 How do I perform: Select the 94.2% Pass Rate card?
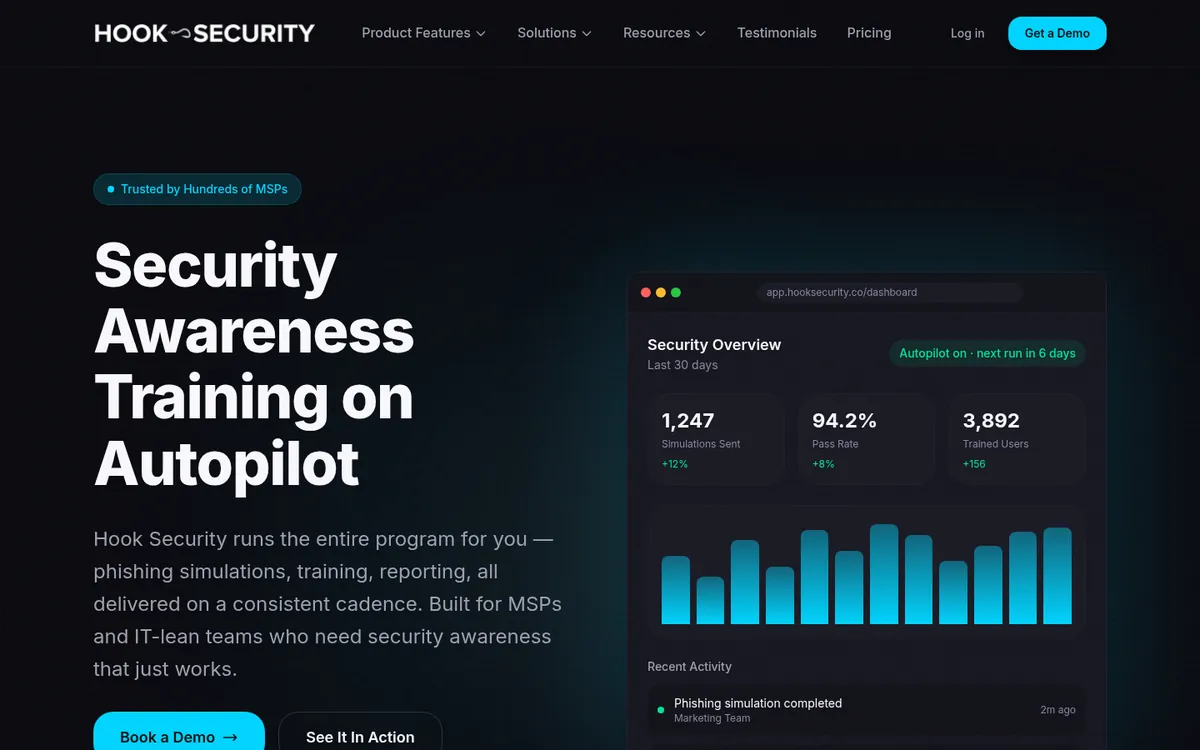[866, 440]
